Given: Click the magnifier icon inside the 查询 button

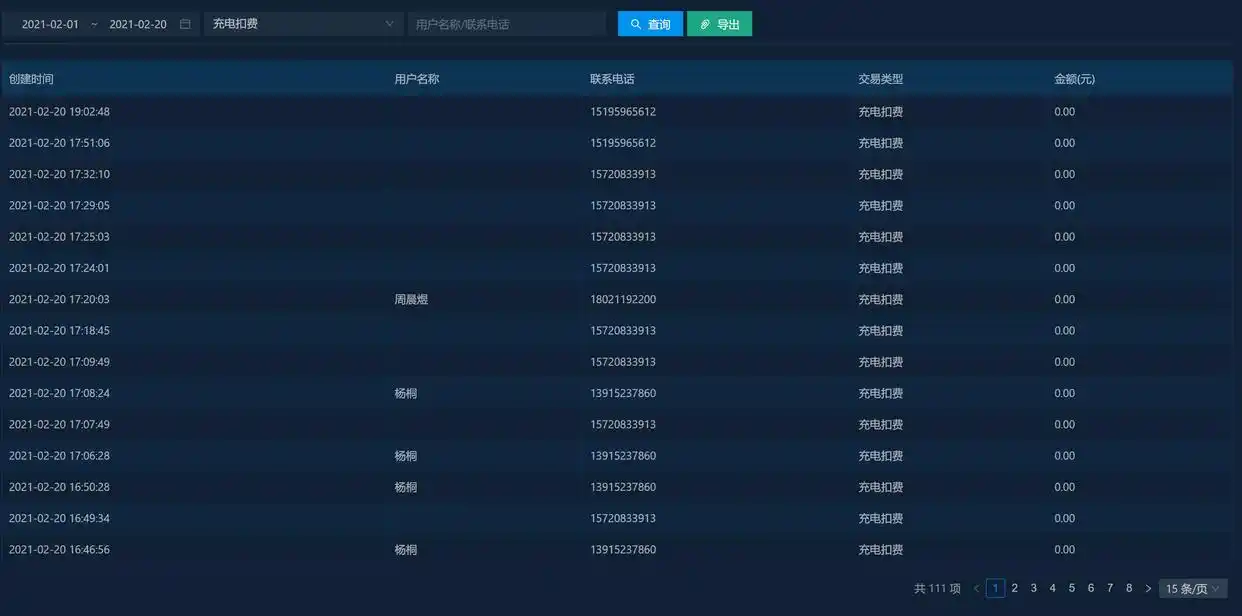Looking at the screenshot, I should pos(637,22).
